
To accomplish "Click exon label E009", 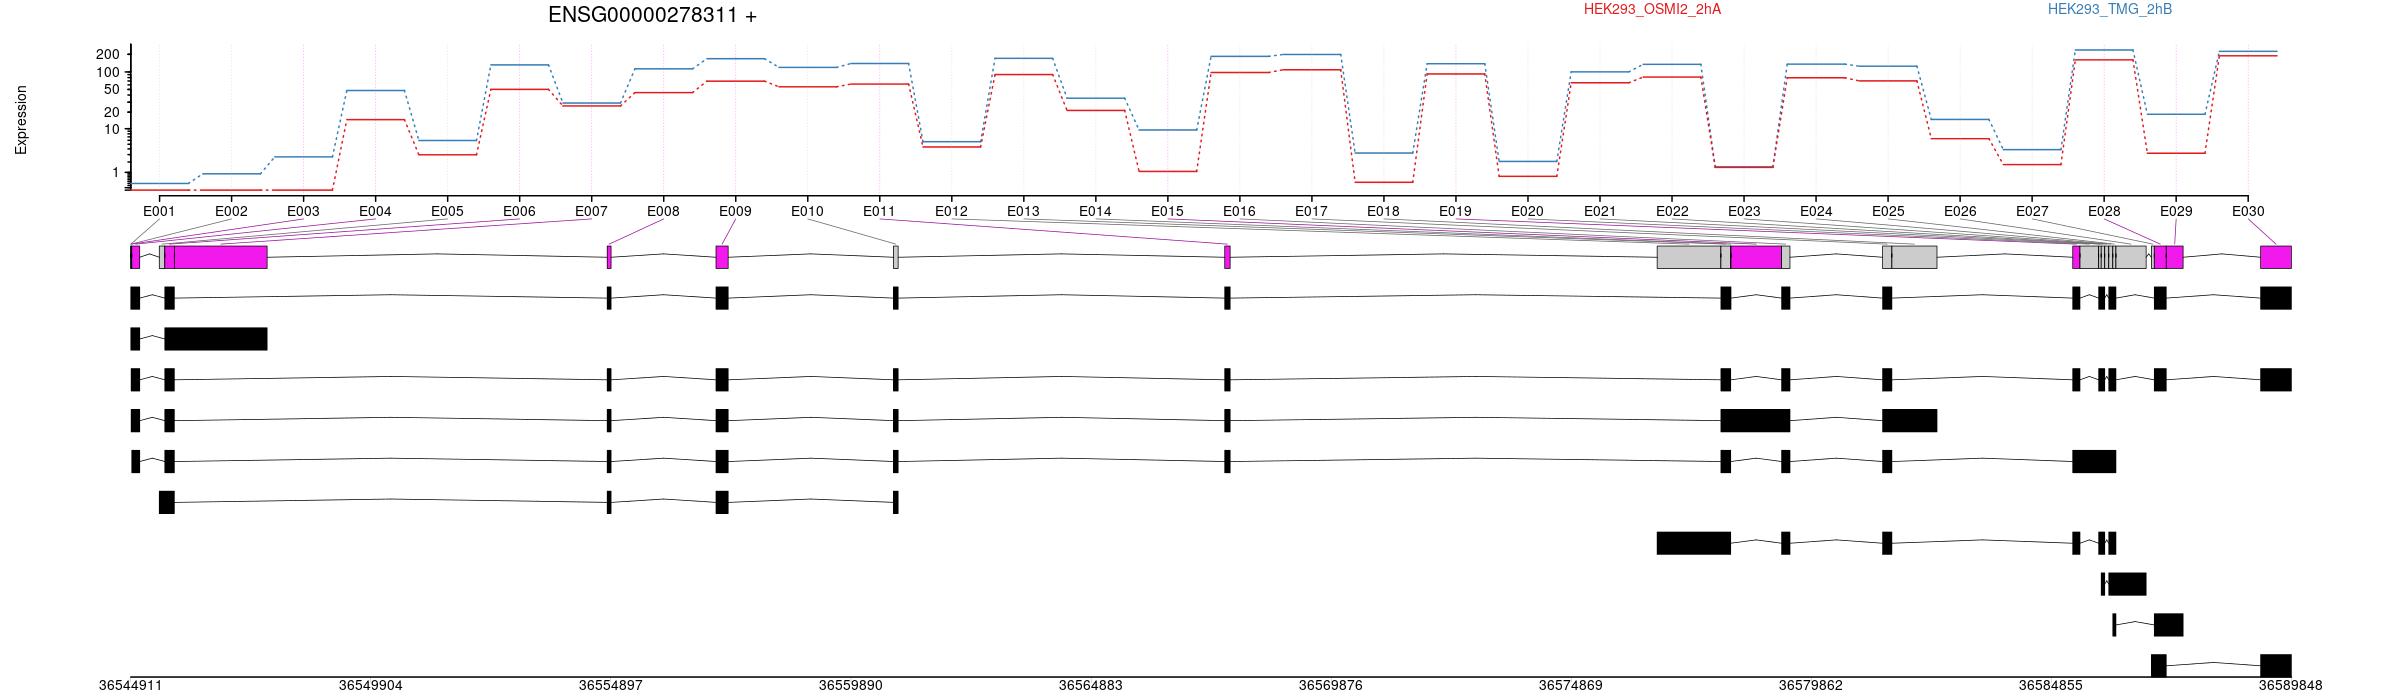I will (x=735, y=211).
